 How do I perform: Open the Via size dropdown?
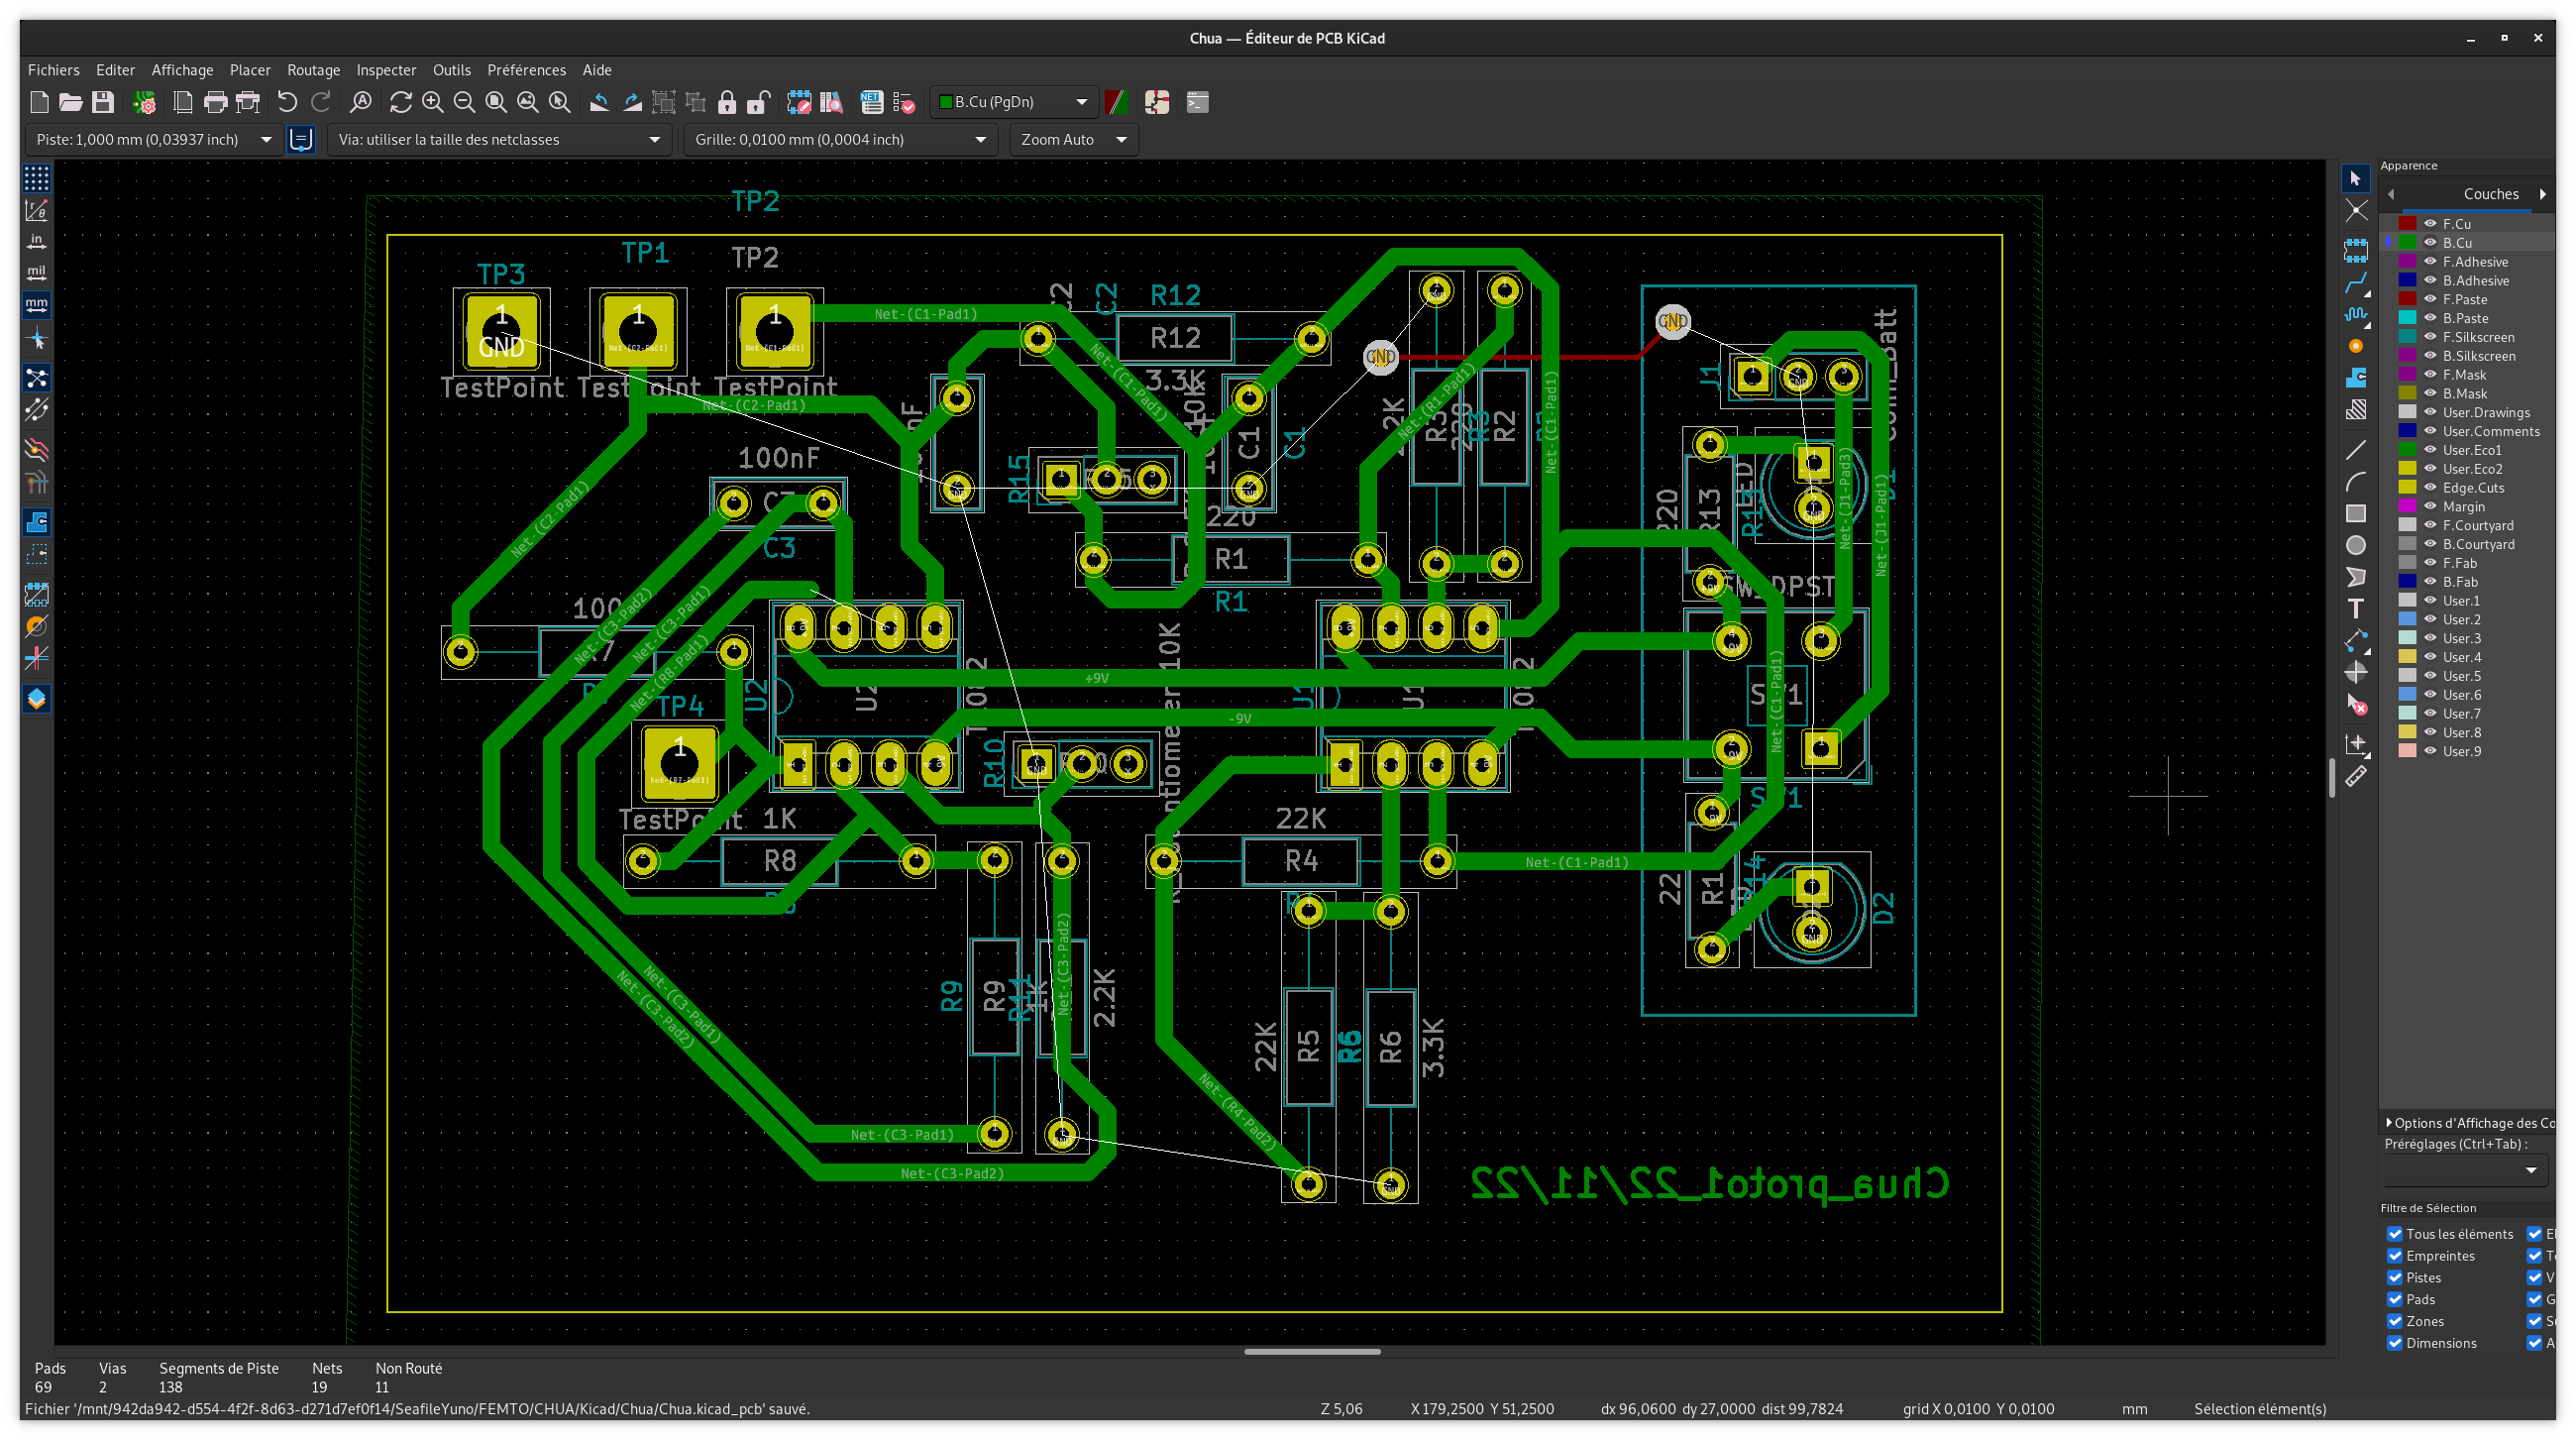click(498, 140)
